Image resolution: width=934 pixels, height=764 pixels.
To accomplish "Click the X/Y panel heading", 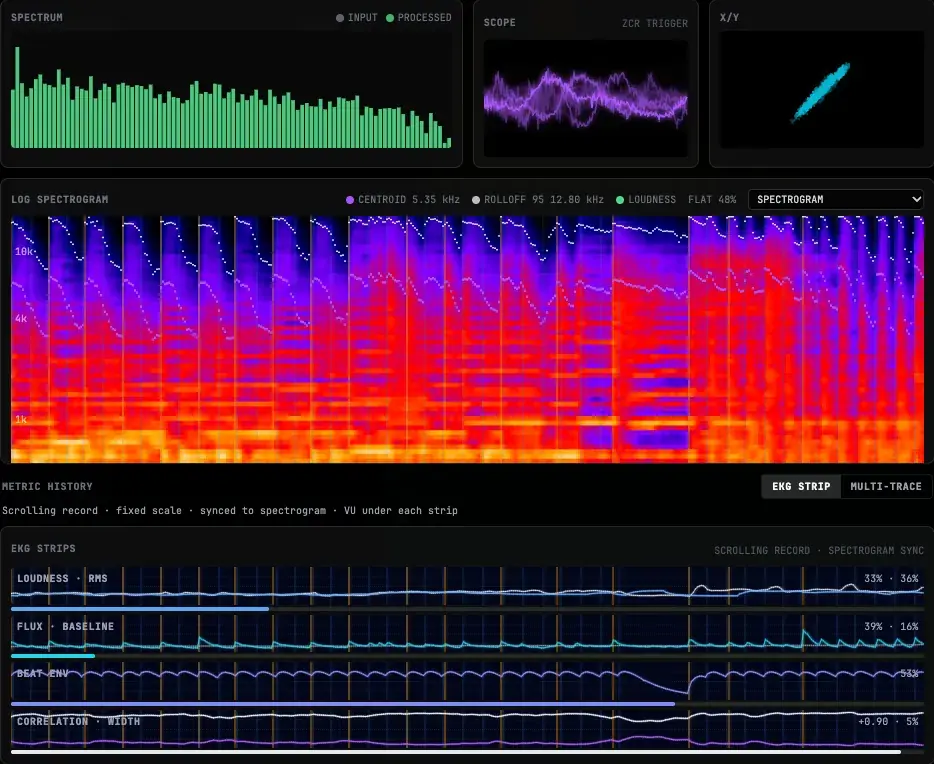I will coord(729,17).
